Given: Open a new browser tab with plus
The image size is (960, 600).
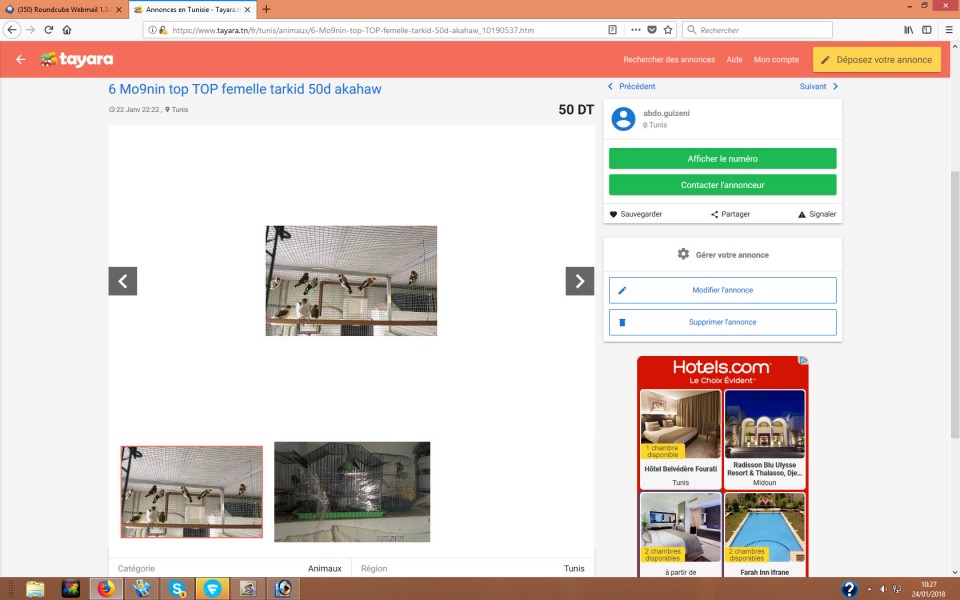Looking at the screenshot, I should [x=266, y=9].
